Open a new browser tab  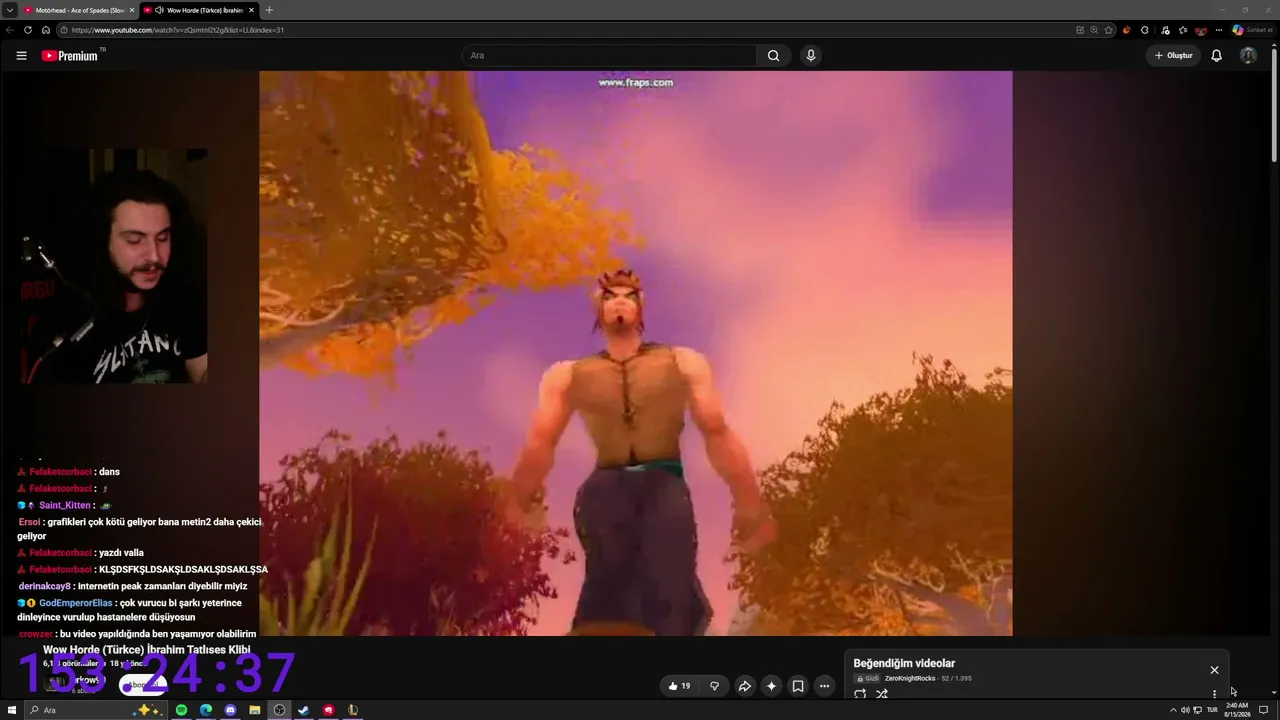pyautogui.click(x=269, y=10)
